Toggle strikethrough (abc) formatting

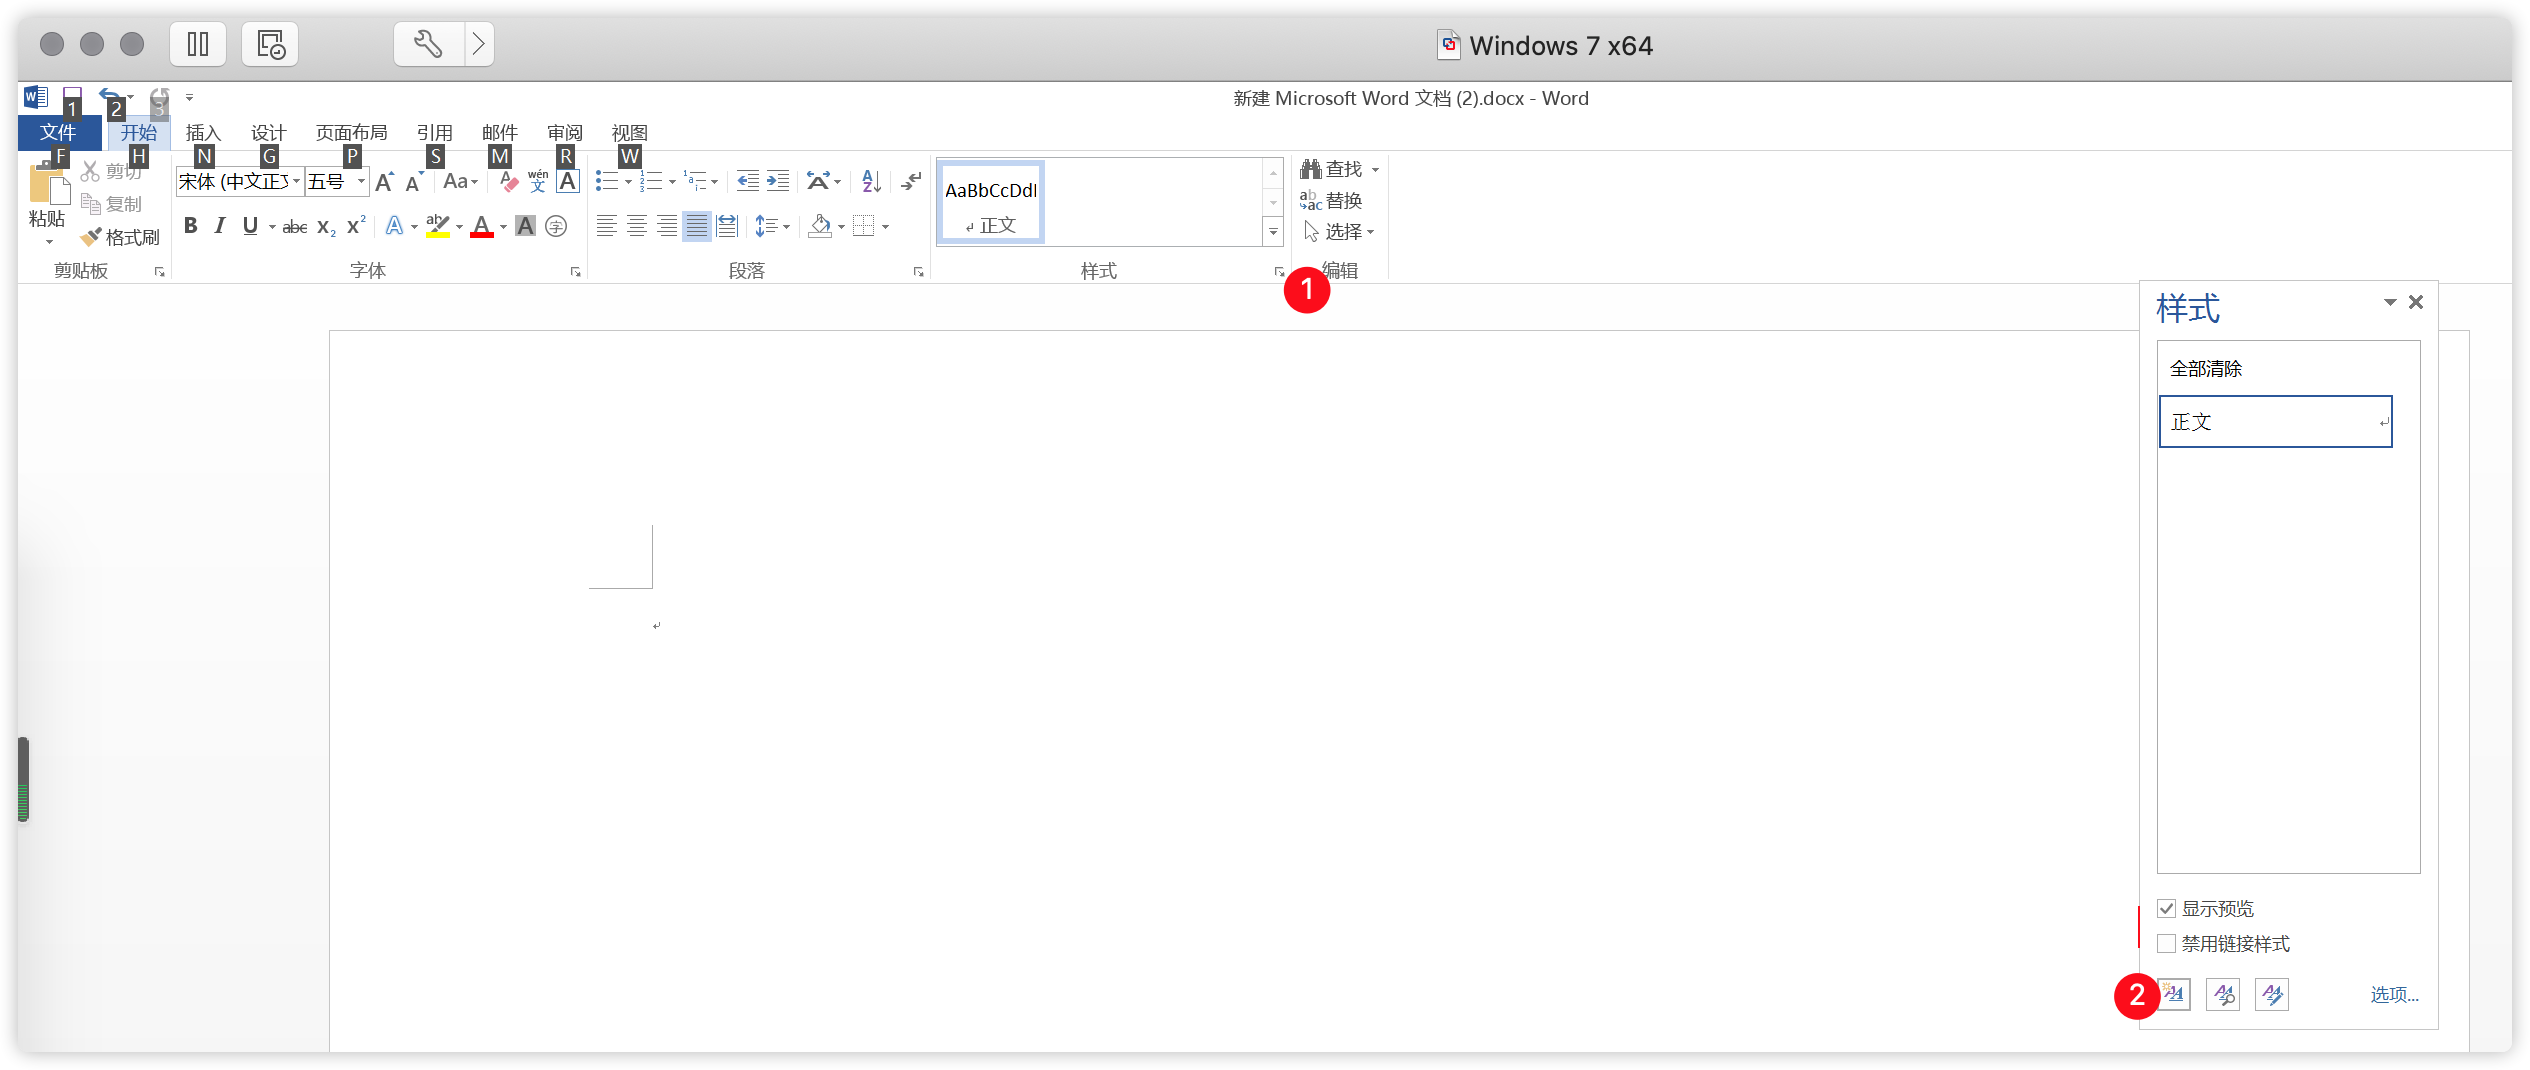pyautogui.click(x=294, y=227)
